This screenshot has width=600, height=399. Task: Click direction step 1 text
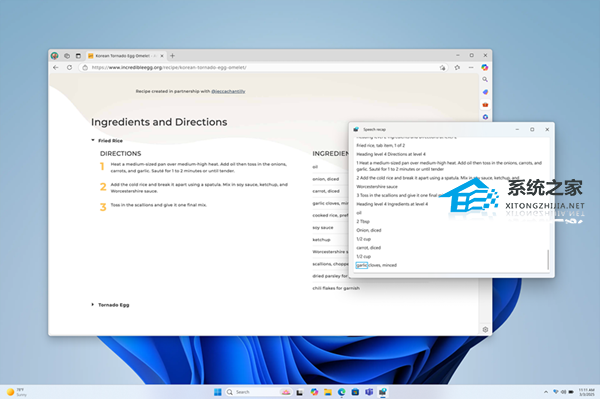[x=199, y=168]
